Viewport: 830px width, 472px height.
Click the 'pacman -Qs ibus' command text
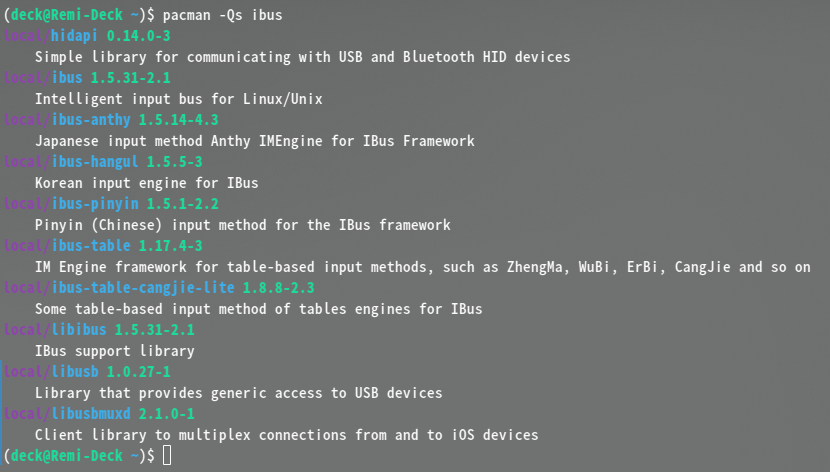coord(222,15)
